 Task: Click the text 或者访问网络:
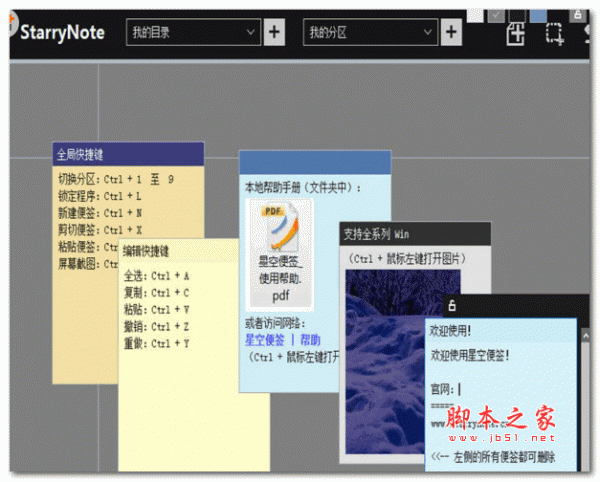click(275, 324)
